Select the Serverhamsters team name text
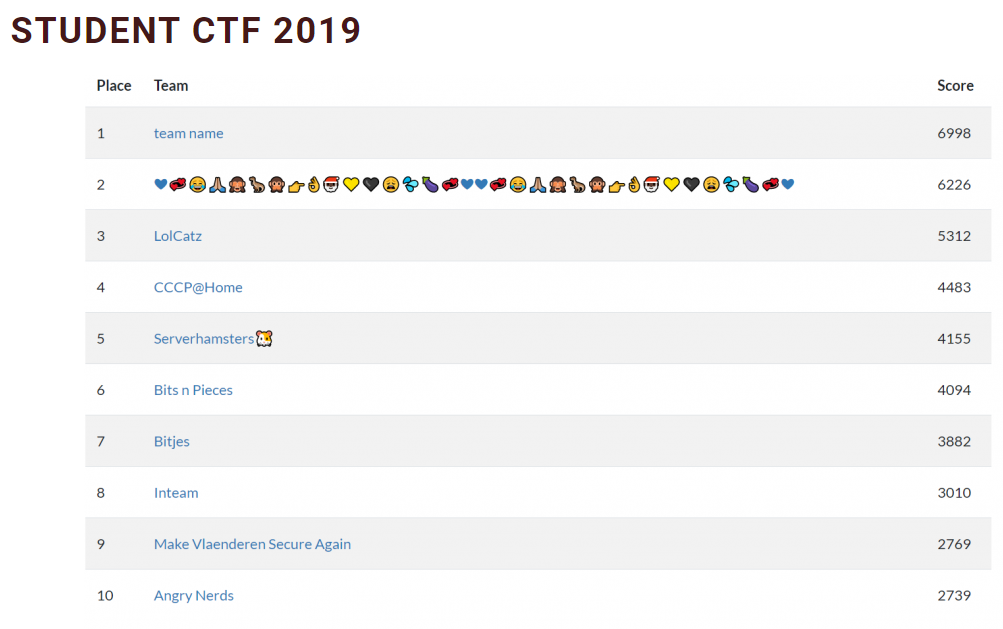The width and height of the screenshot is (1003, 629). point(204,339)
